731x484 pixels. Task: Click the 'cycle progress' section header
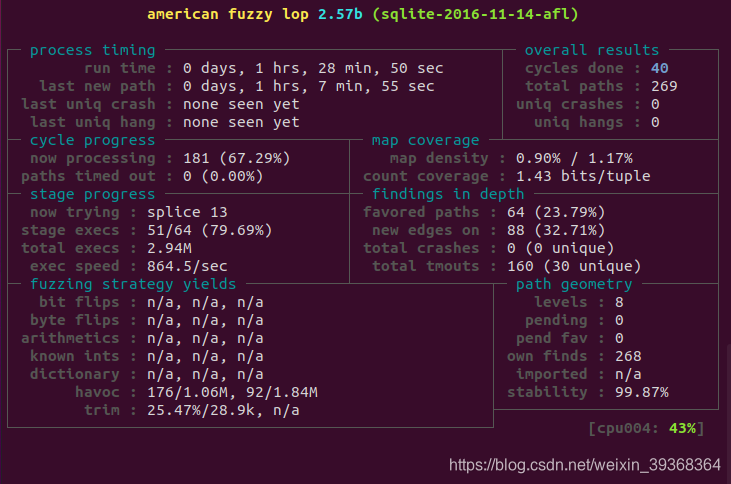92,140
